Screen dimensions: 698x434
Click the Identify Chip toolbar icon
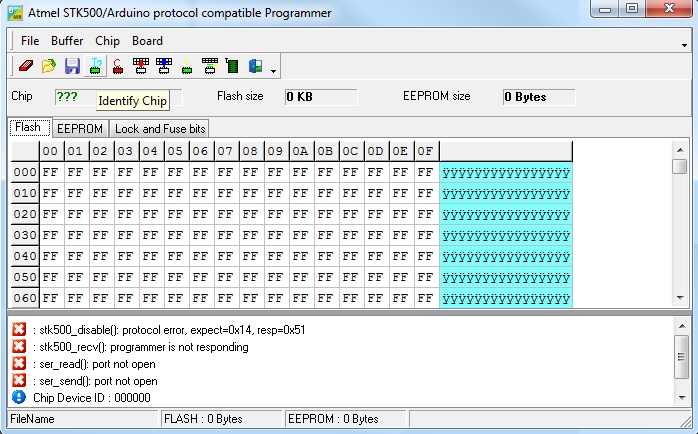coord(96,66)
